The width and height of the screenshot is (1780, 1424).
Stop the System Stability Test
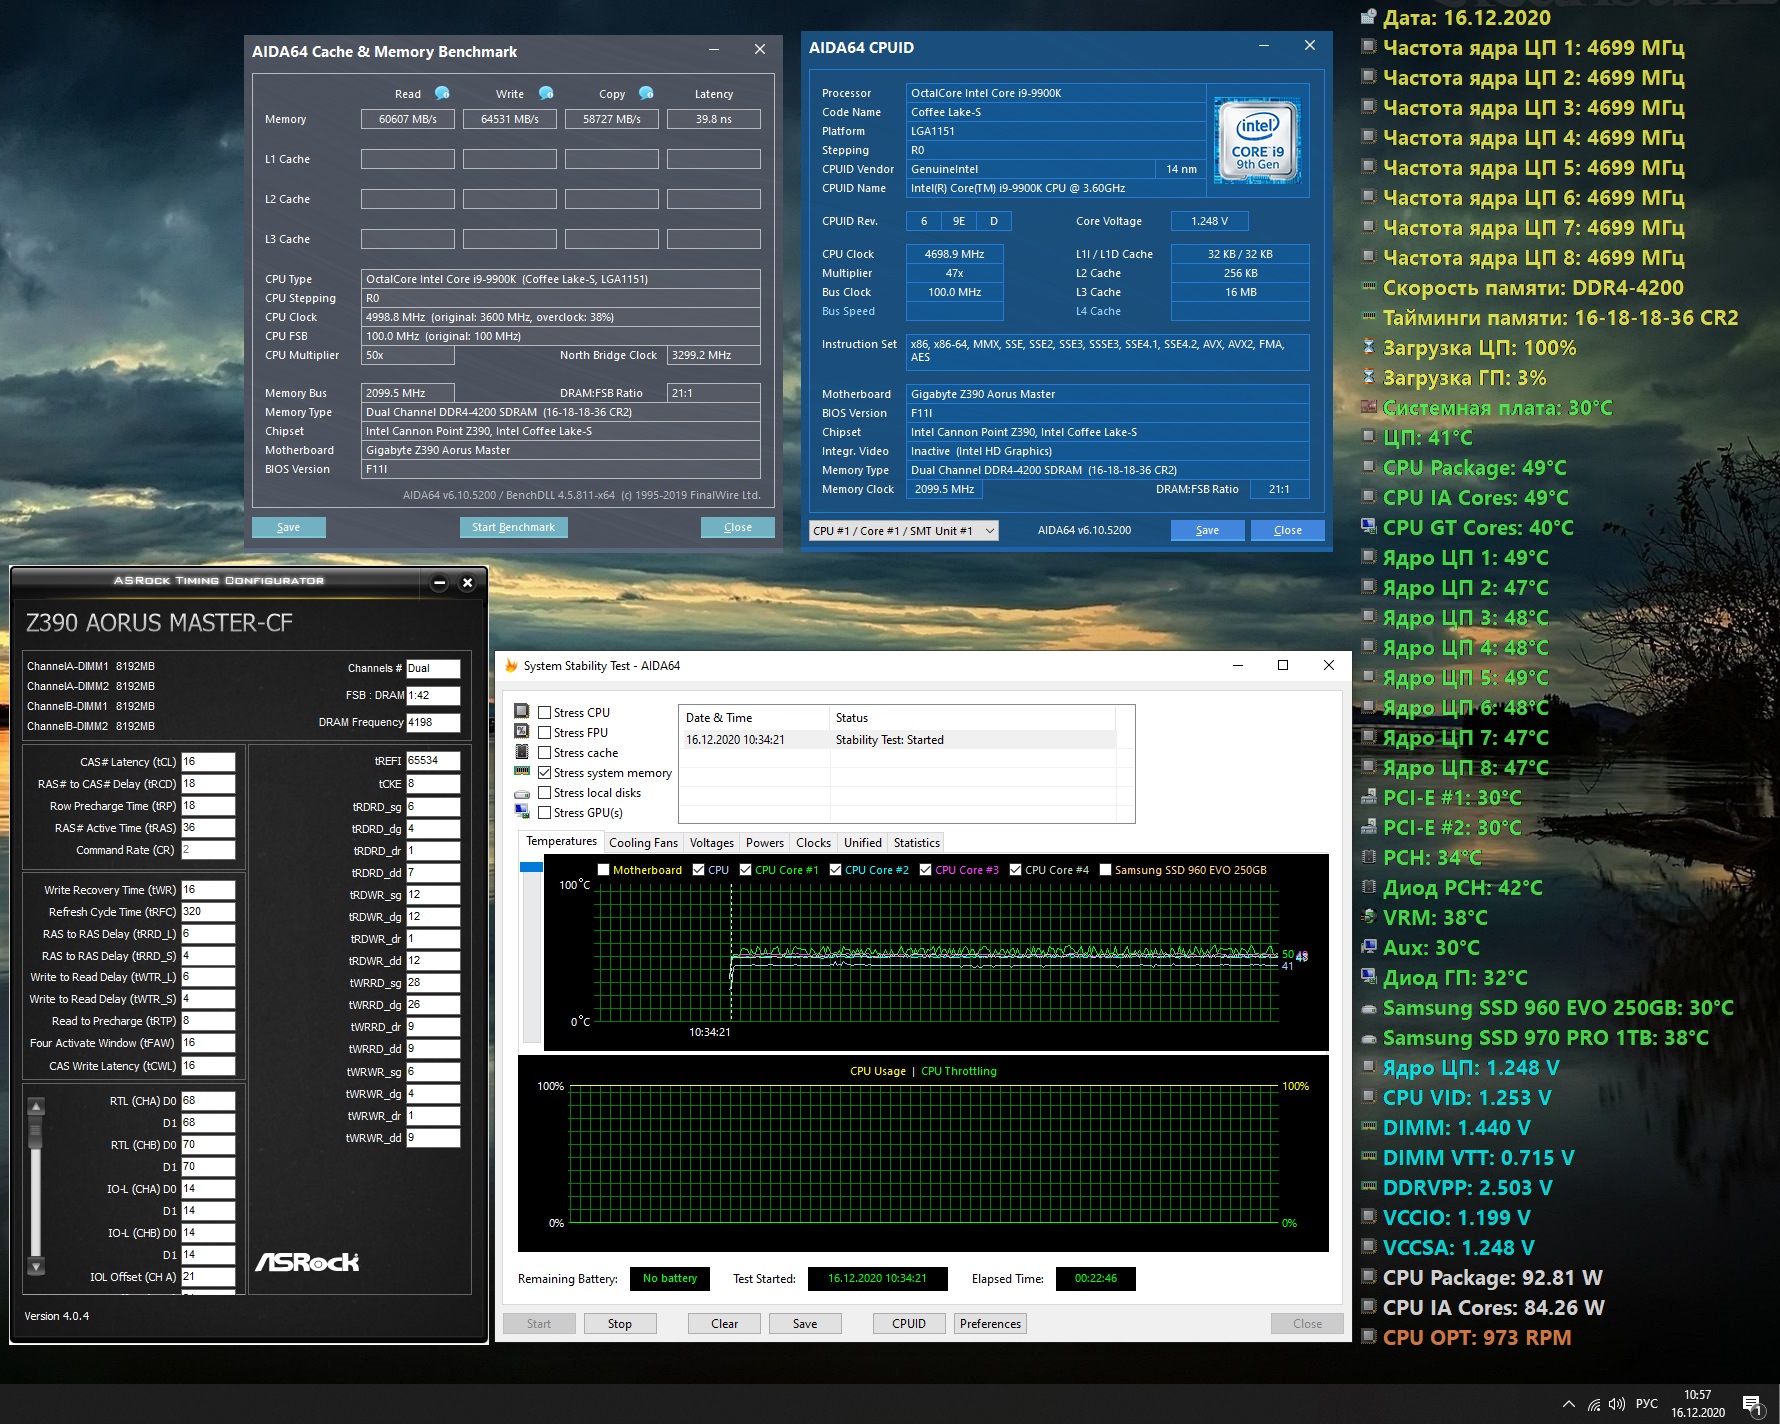click(x=620, y=1324)
